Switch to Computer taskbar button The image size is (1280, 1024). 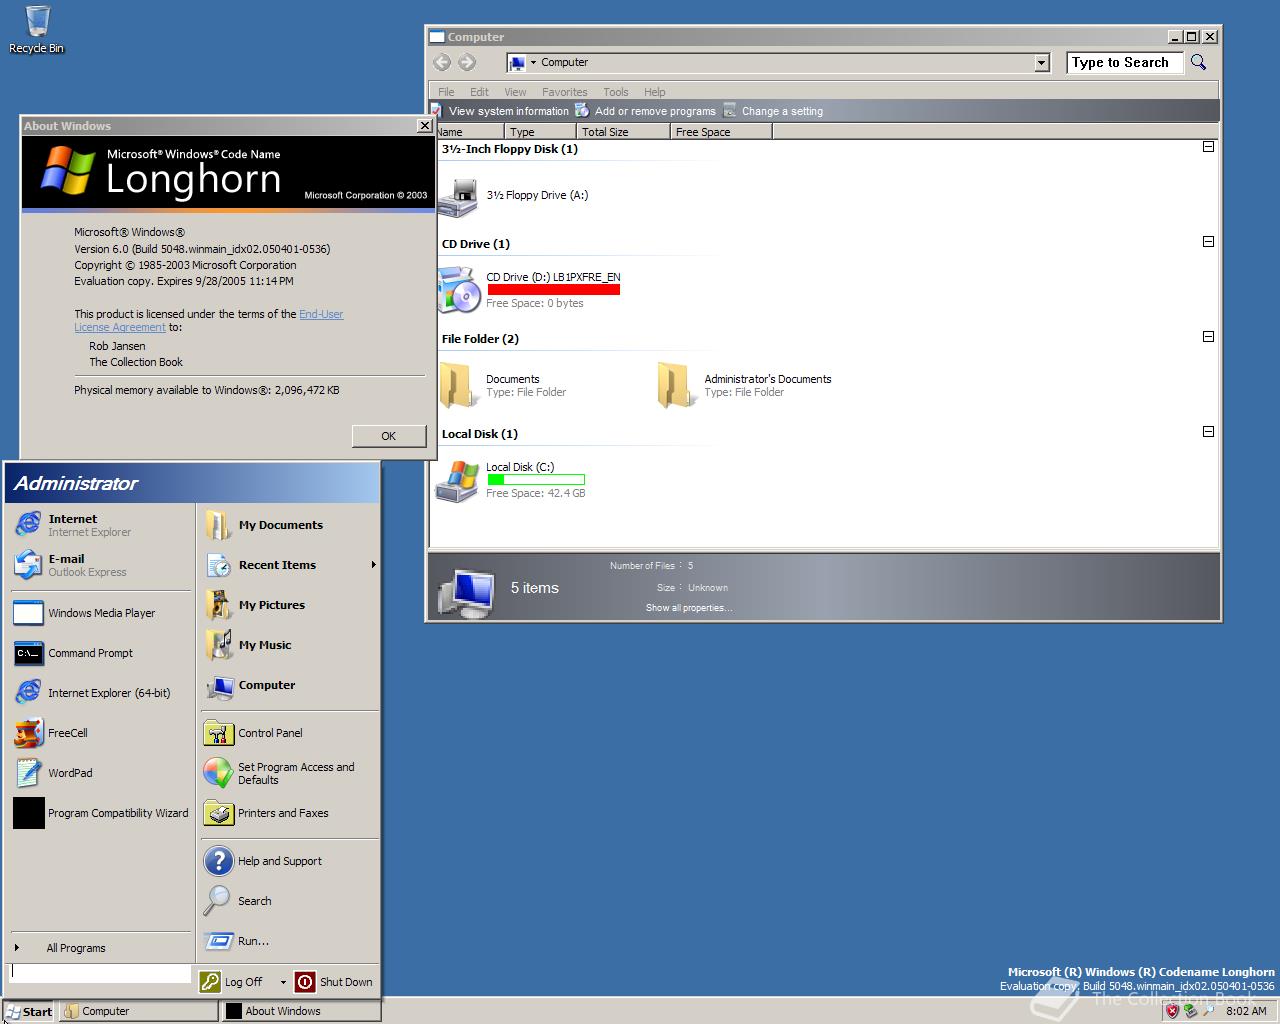pyautogui.click(x=139, y=1011)
